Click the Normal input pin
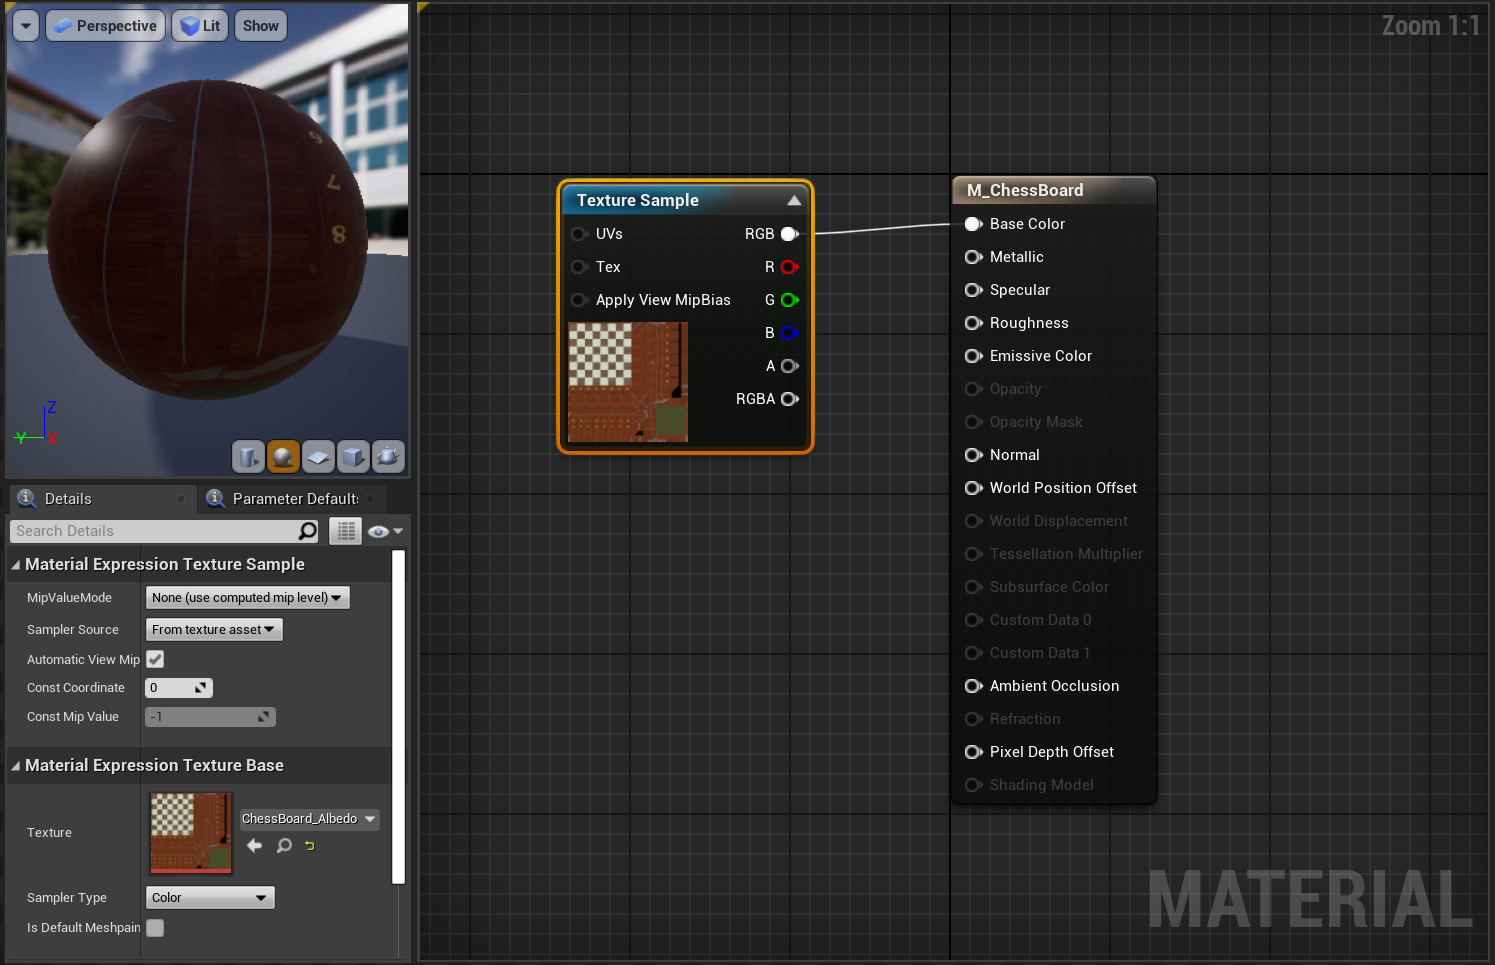1495x965 pixels. (973, 455)
